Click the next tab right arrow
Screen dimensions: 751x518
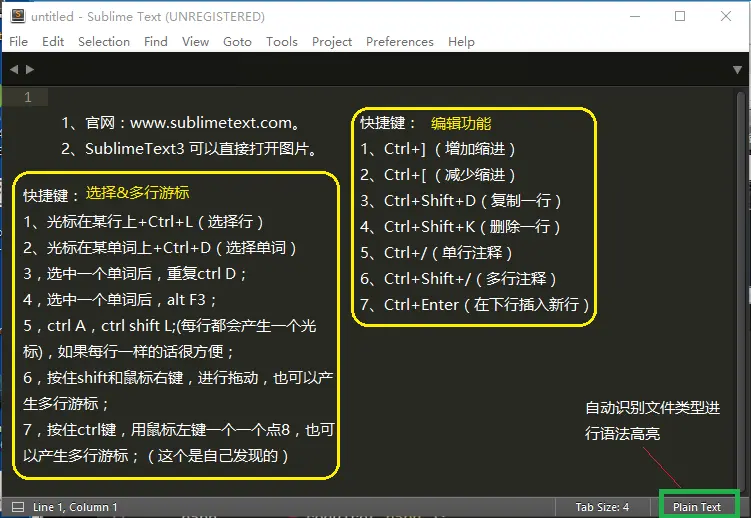click(30, 69)
